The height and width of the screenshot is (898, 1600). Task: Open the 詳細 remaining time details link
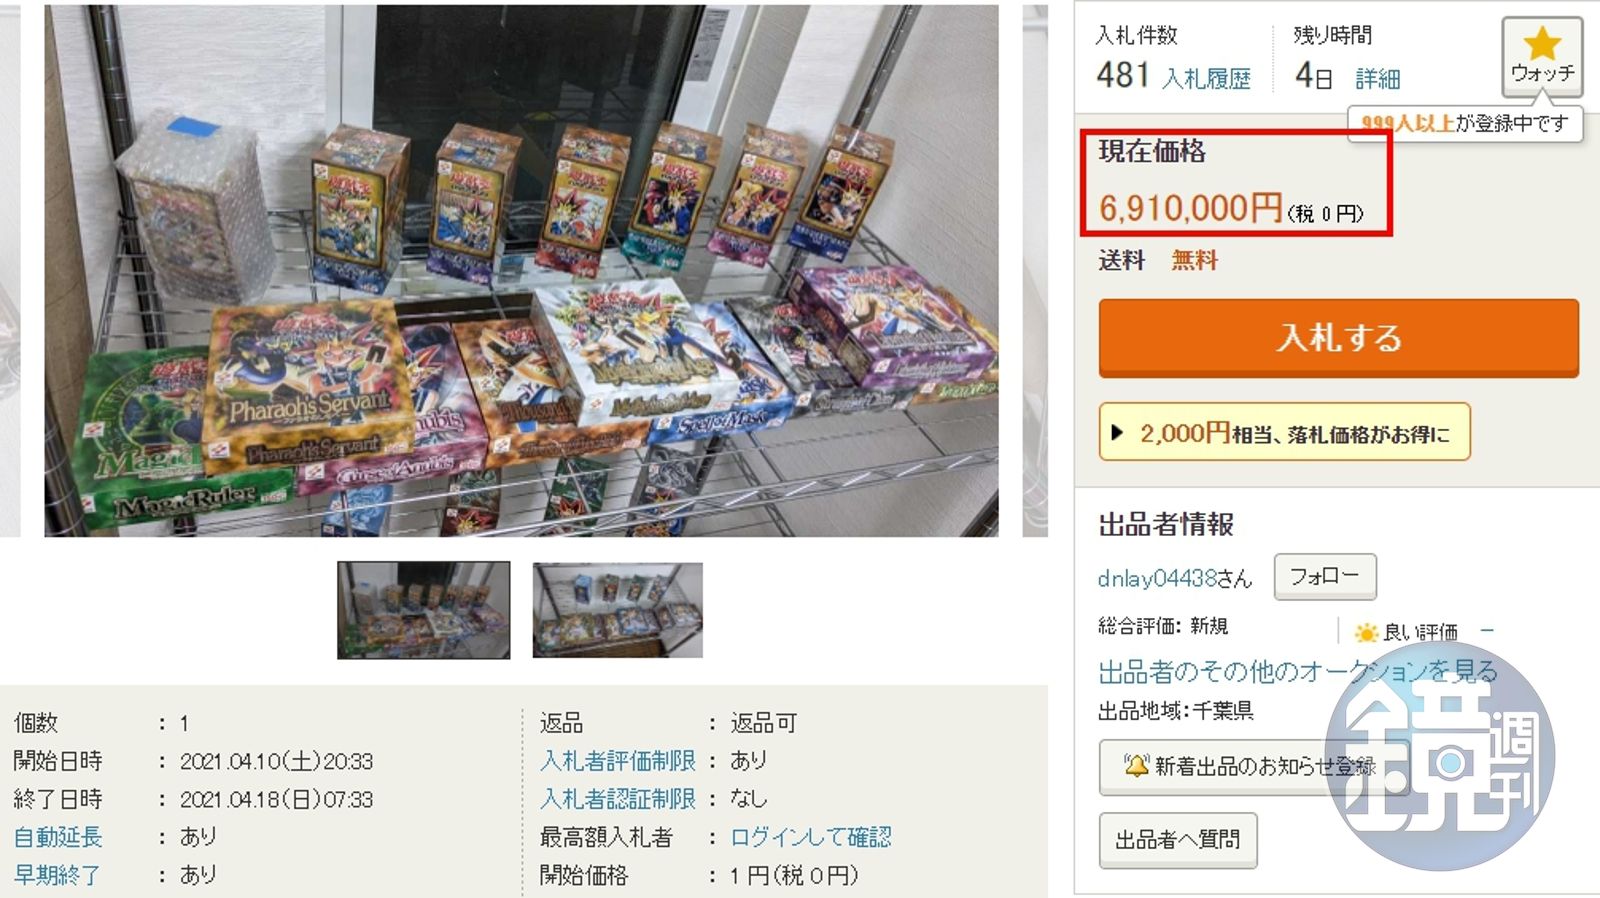(1377, 78)
